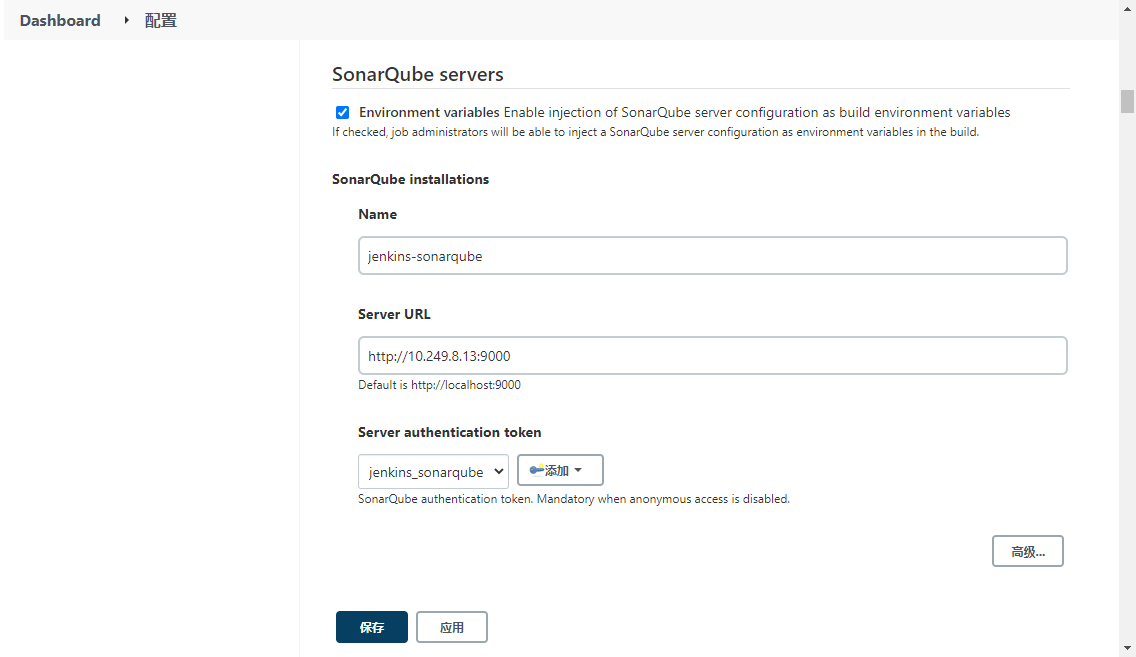Click scrollbar down arrow
This screenshot has height=657, width=1136.
click(x=1127, y=648)
